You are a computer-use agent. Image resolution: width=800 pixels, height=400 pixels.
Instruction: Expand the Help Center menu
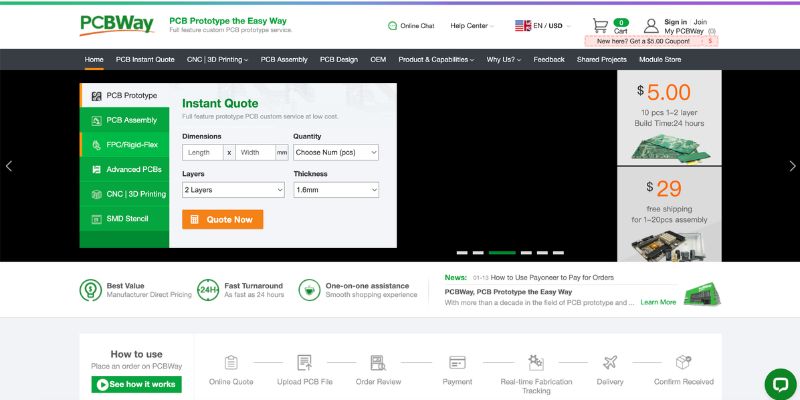click(x=472, y=26)
